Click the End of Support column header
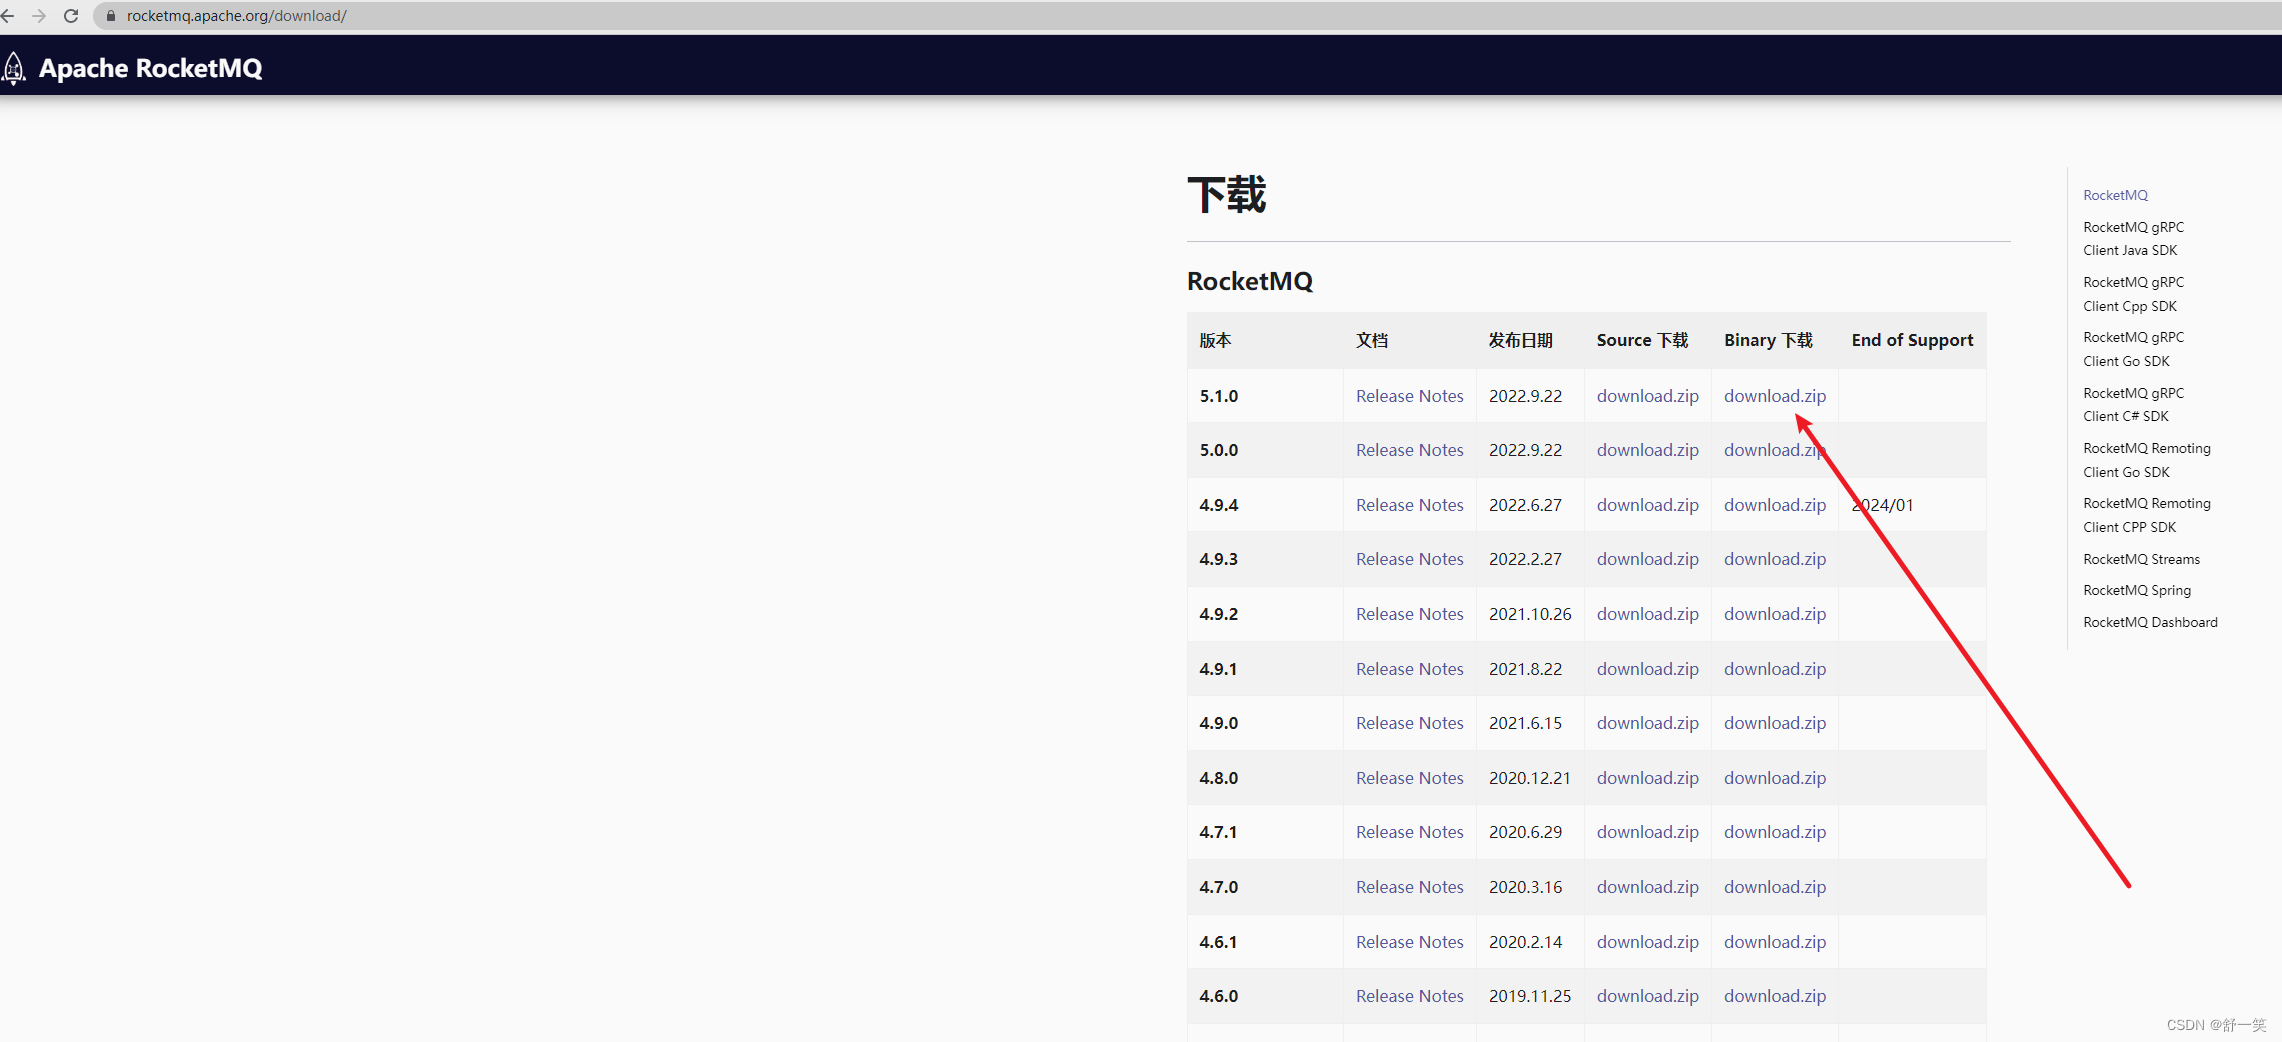 (x=1912, y=340)
